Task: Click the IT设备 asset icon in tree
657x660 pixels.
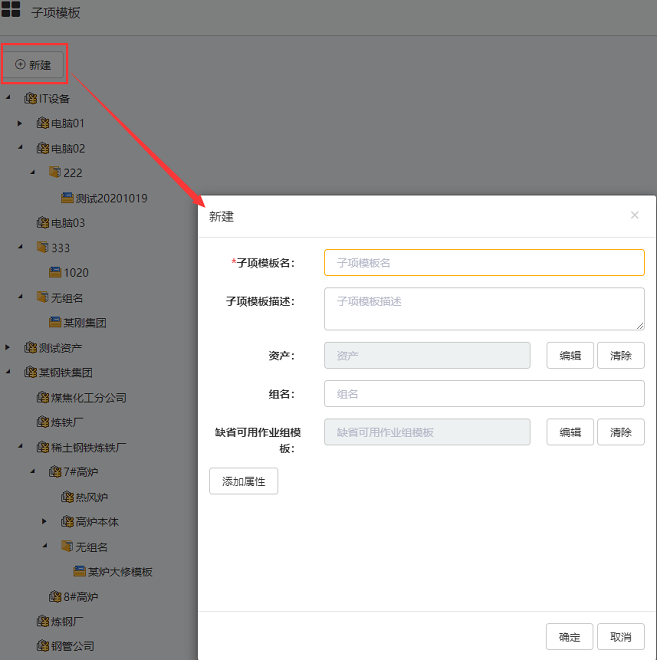Action: pyautogui.click(x=30, y=98)
